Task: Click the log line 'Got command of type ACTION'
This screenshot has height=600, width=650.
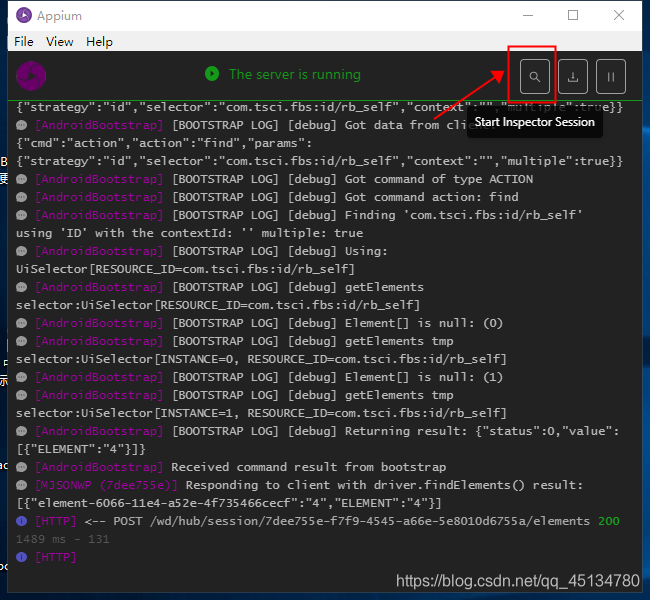Action: click(x=439, y=179)
